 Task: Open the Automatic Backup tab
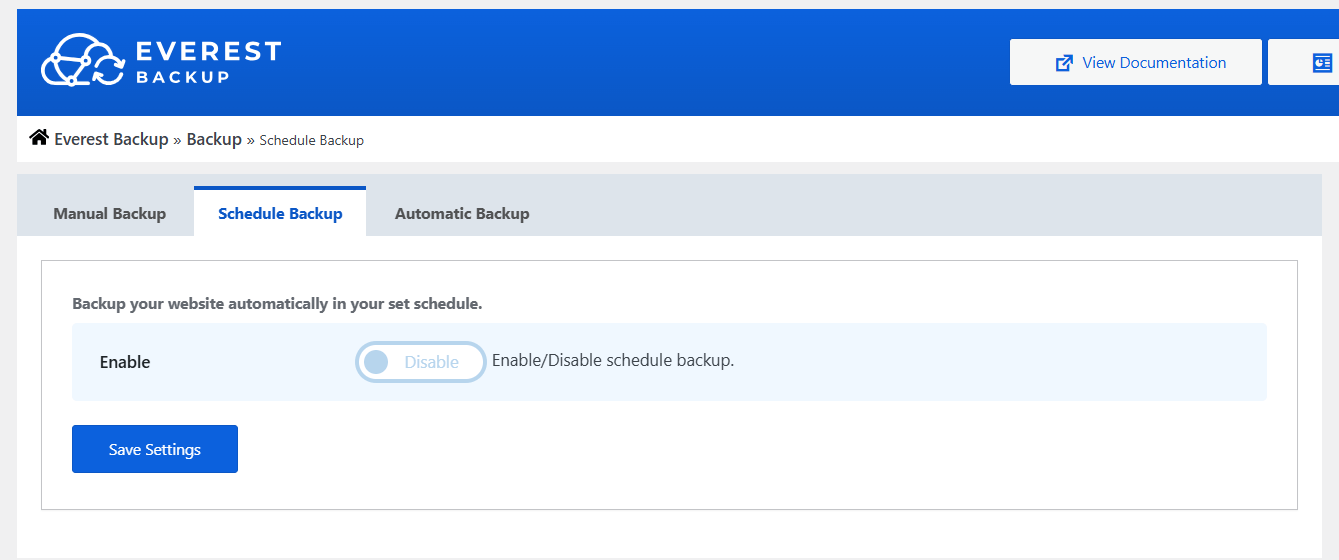(462, 213)
